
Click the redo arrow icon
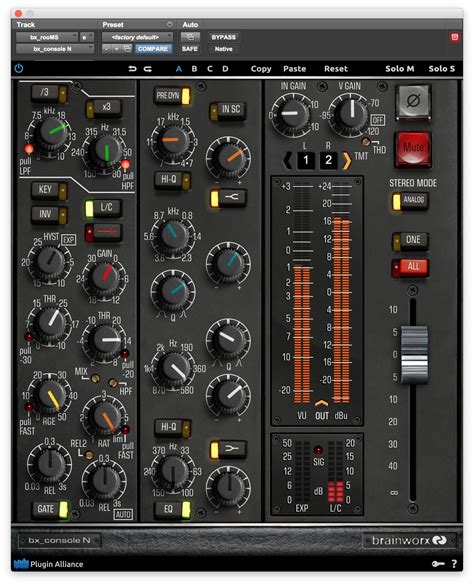[x=148, y=69]
